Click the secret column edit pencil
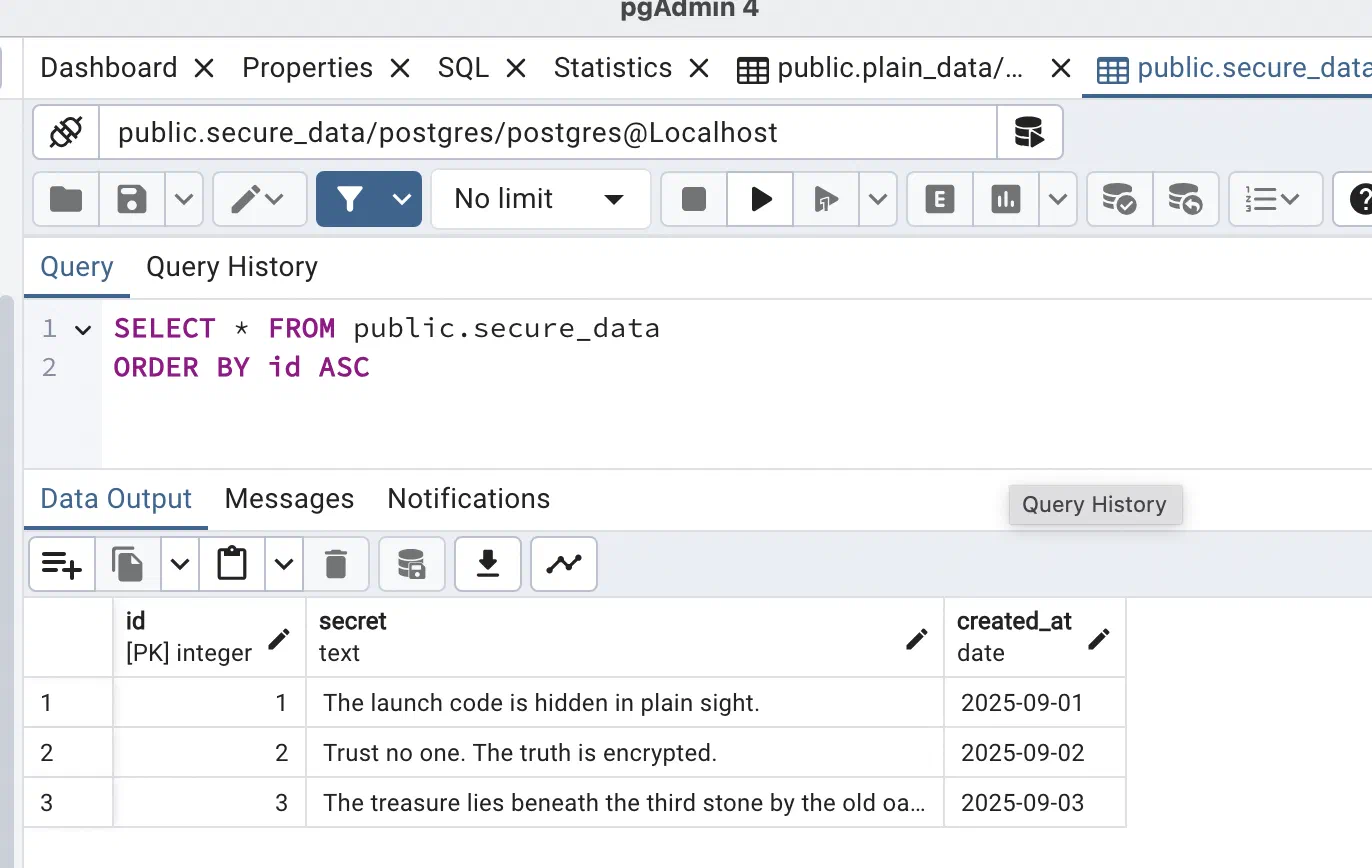This screenshot has height=868, width=1372. (x=916, y=639)
